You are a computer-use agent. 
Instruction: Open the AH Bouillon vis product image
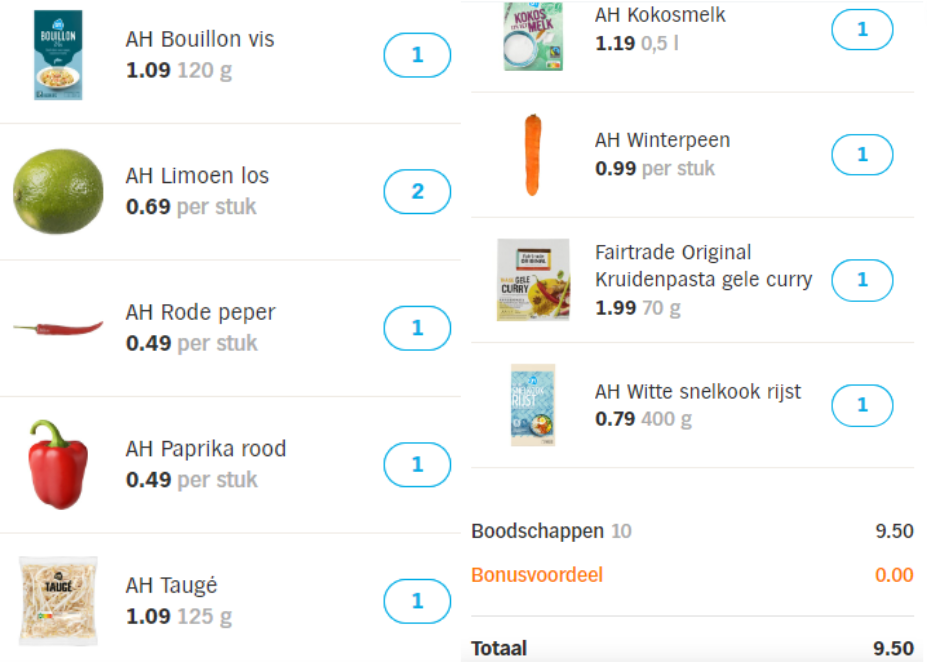coord(58,55)
